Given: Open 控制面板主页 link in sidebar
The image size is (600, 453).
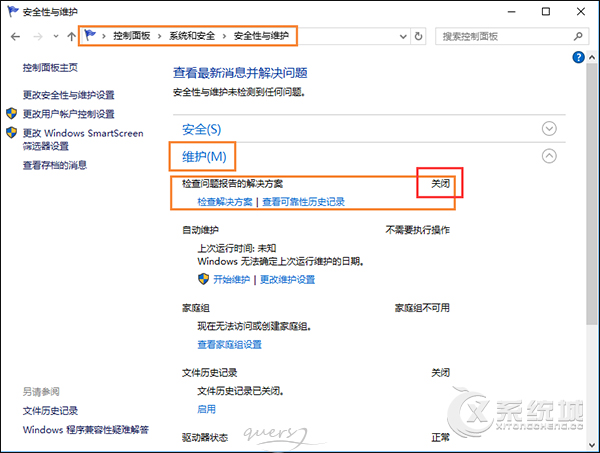Looking at the screenshot, I should 50,68.
